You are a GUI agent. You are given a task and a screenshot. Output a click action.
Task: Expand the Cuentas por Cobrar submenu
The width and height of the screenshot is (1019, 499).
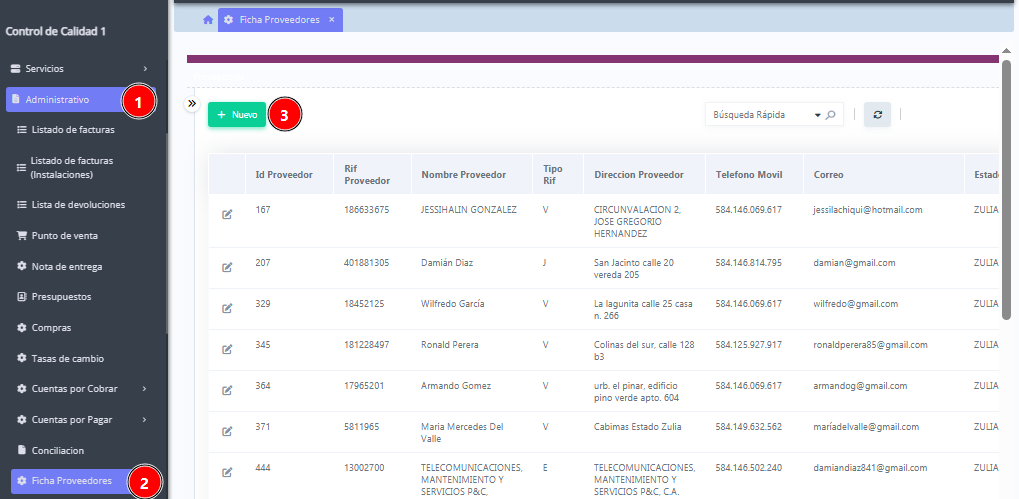[x=145, y=388]
